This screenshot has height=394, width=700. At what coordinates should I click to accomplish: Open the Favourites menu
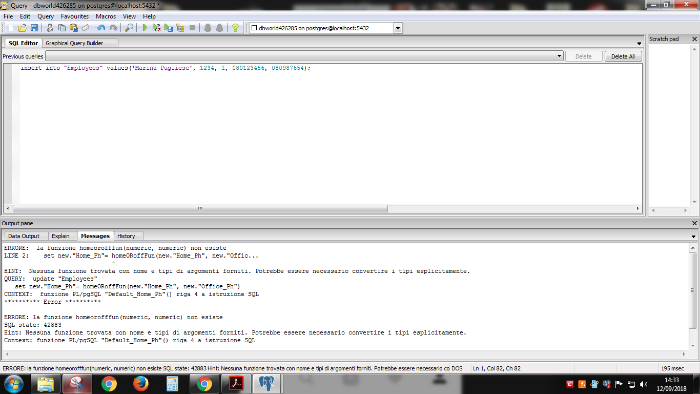coord(75,16)
